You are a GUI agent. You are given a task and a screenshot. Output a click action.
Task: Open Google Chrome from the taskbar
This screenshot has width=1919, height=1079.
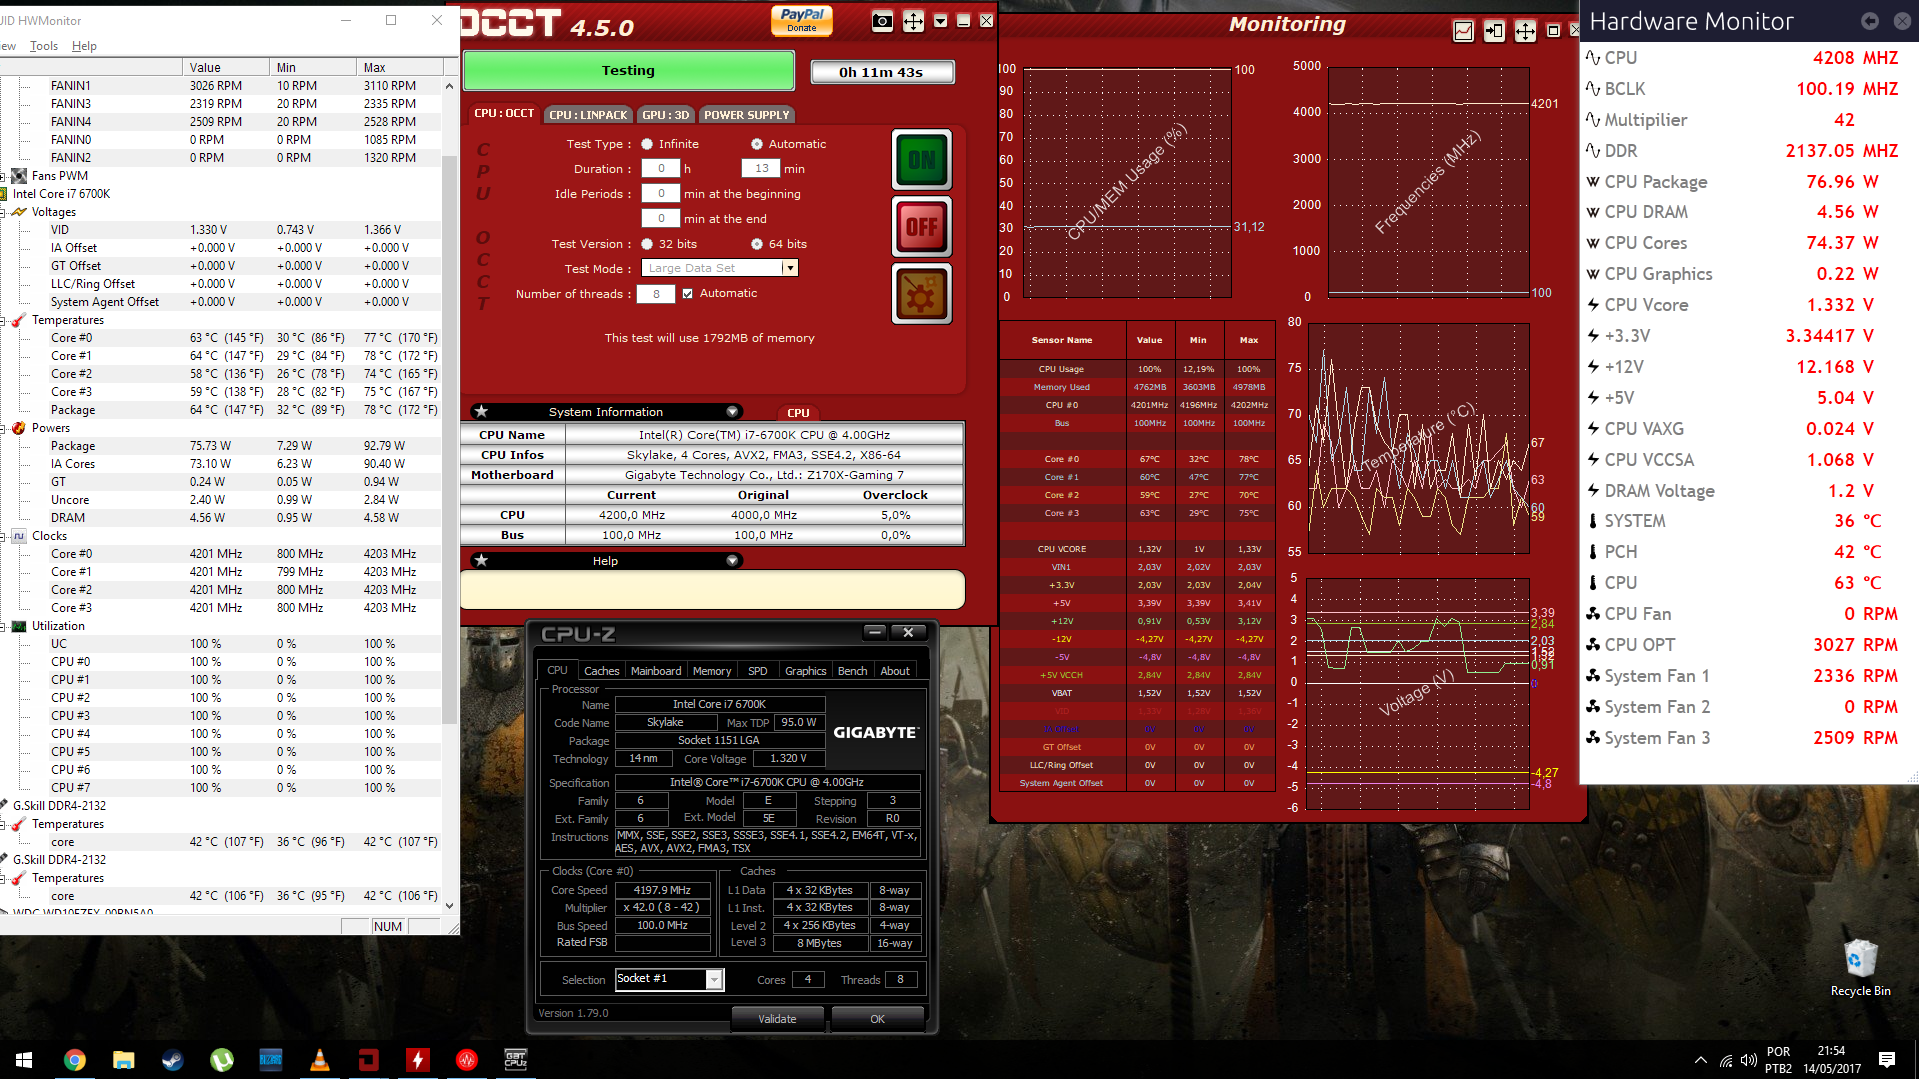(x=74, y=1059)
